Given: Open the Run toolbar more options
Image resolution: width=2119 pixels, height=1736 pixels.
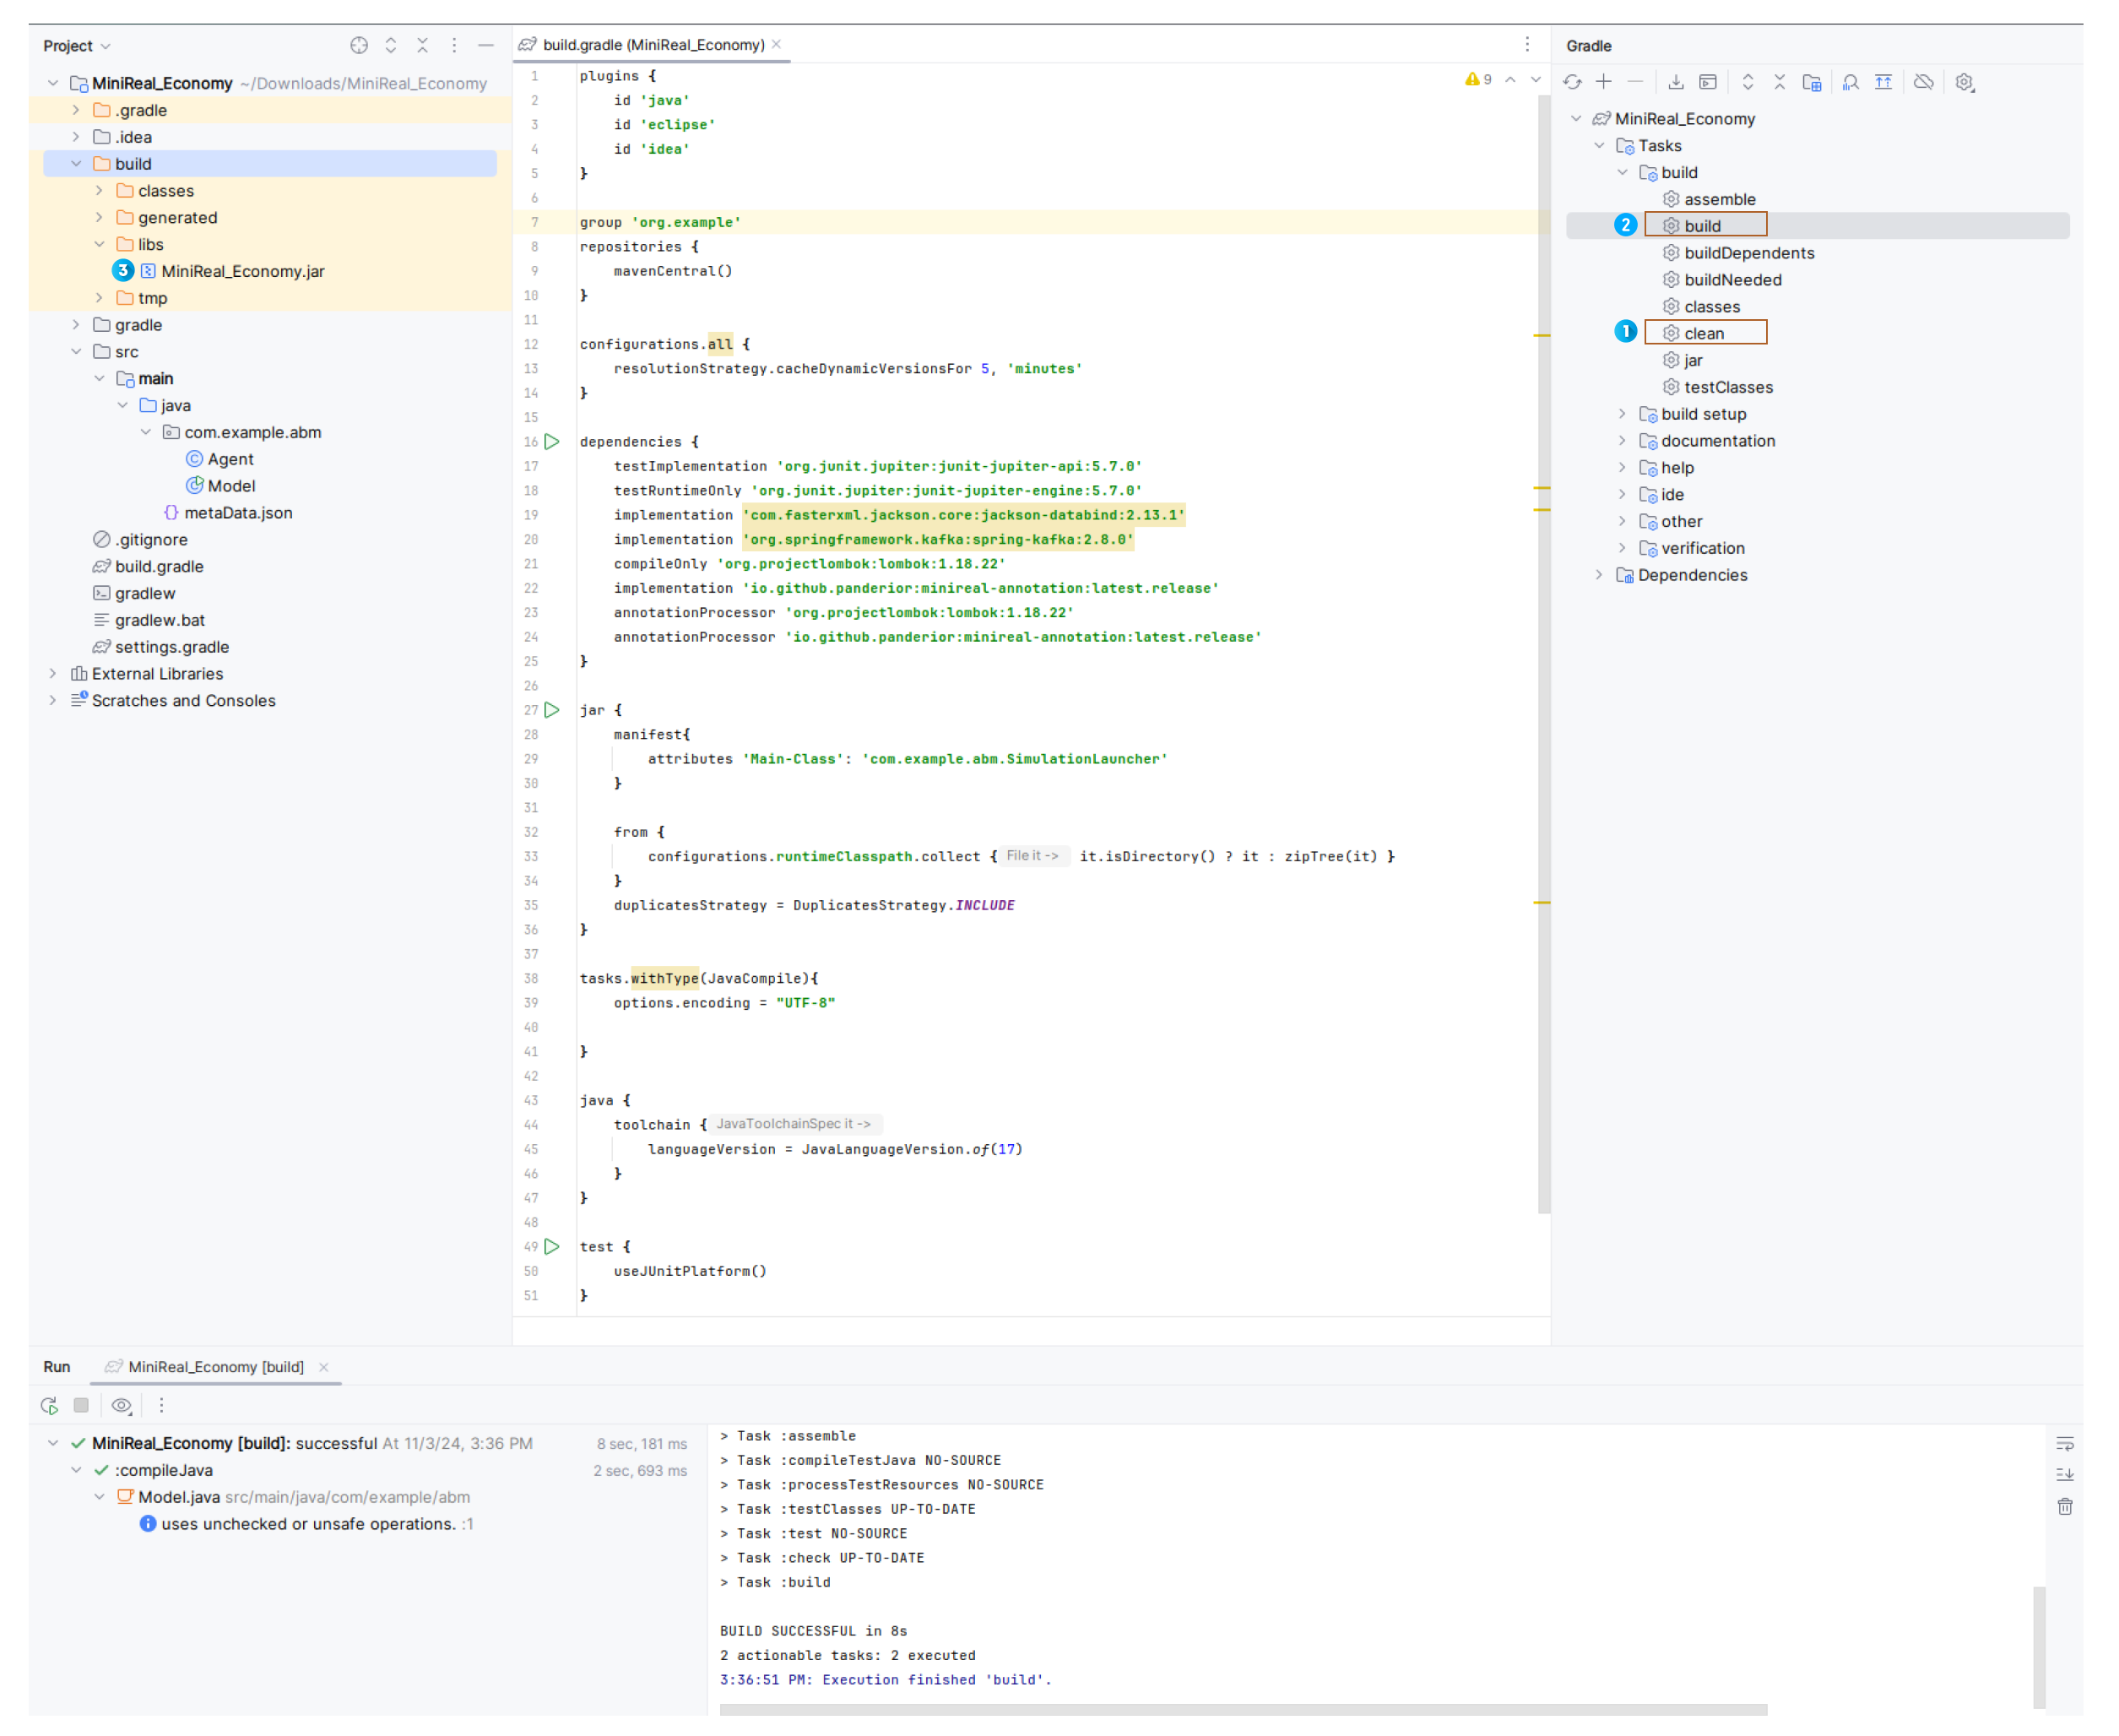Looking at the screenshot, I should tap(161, 1405).
